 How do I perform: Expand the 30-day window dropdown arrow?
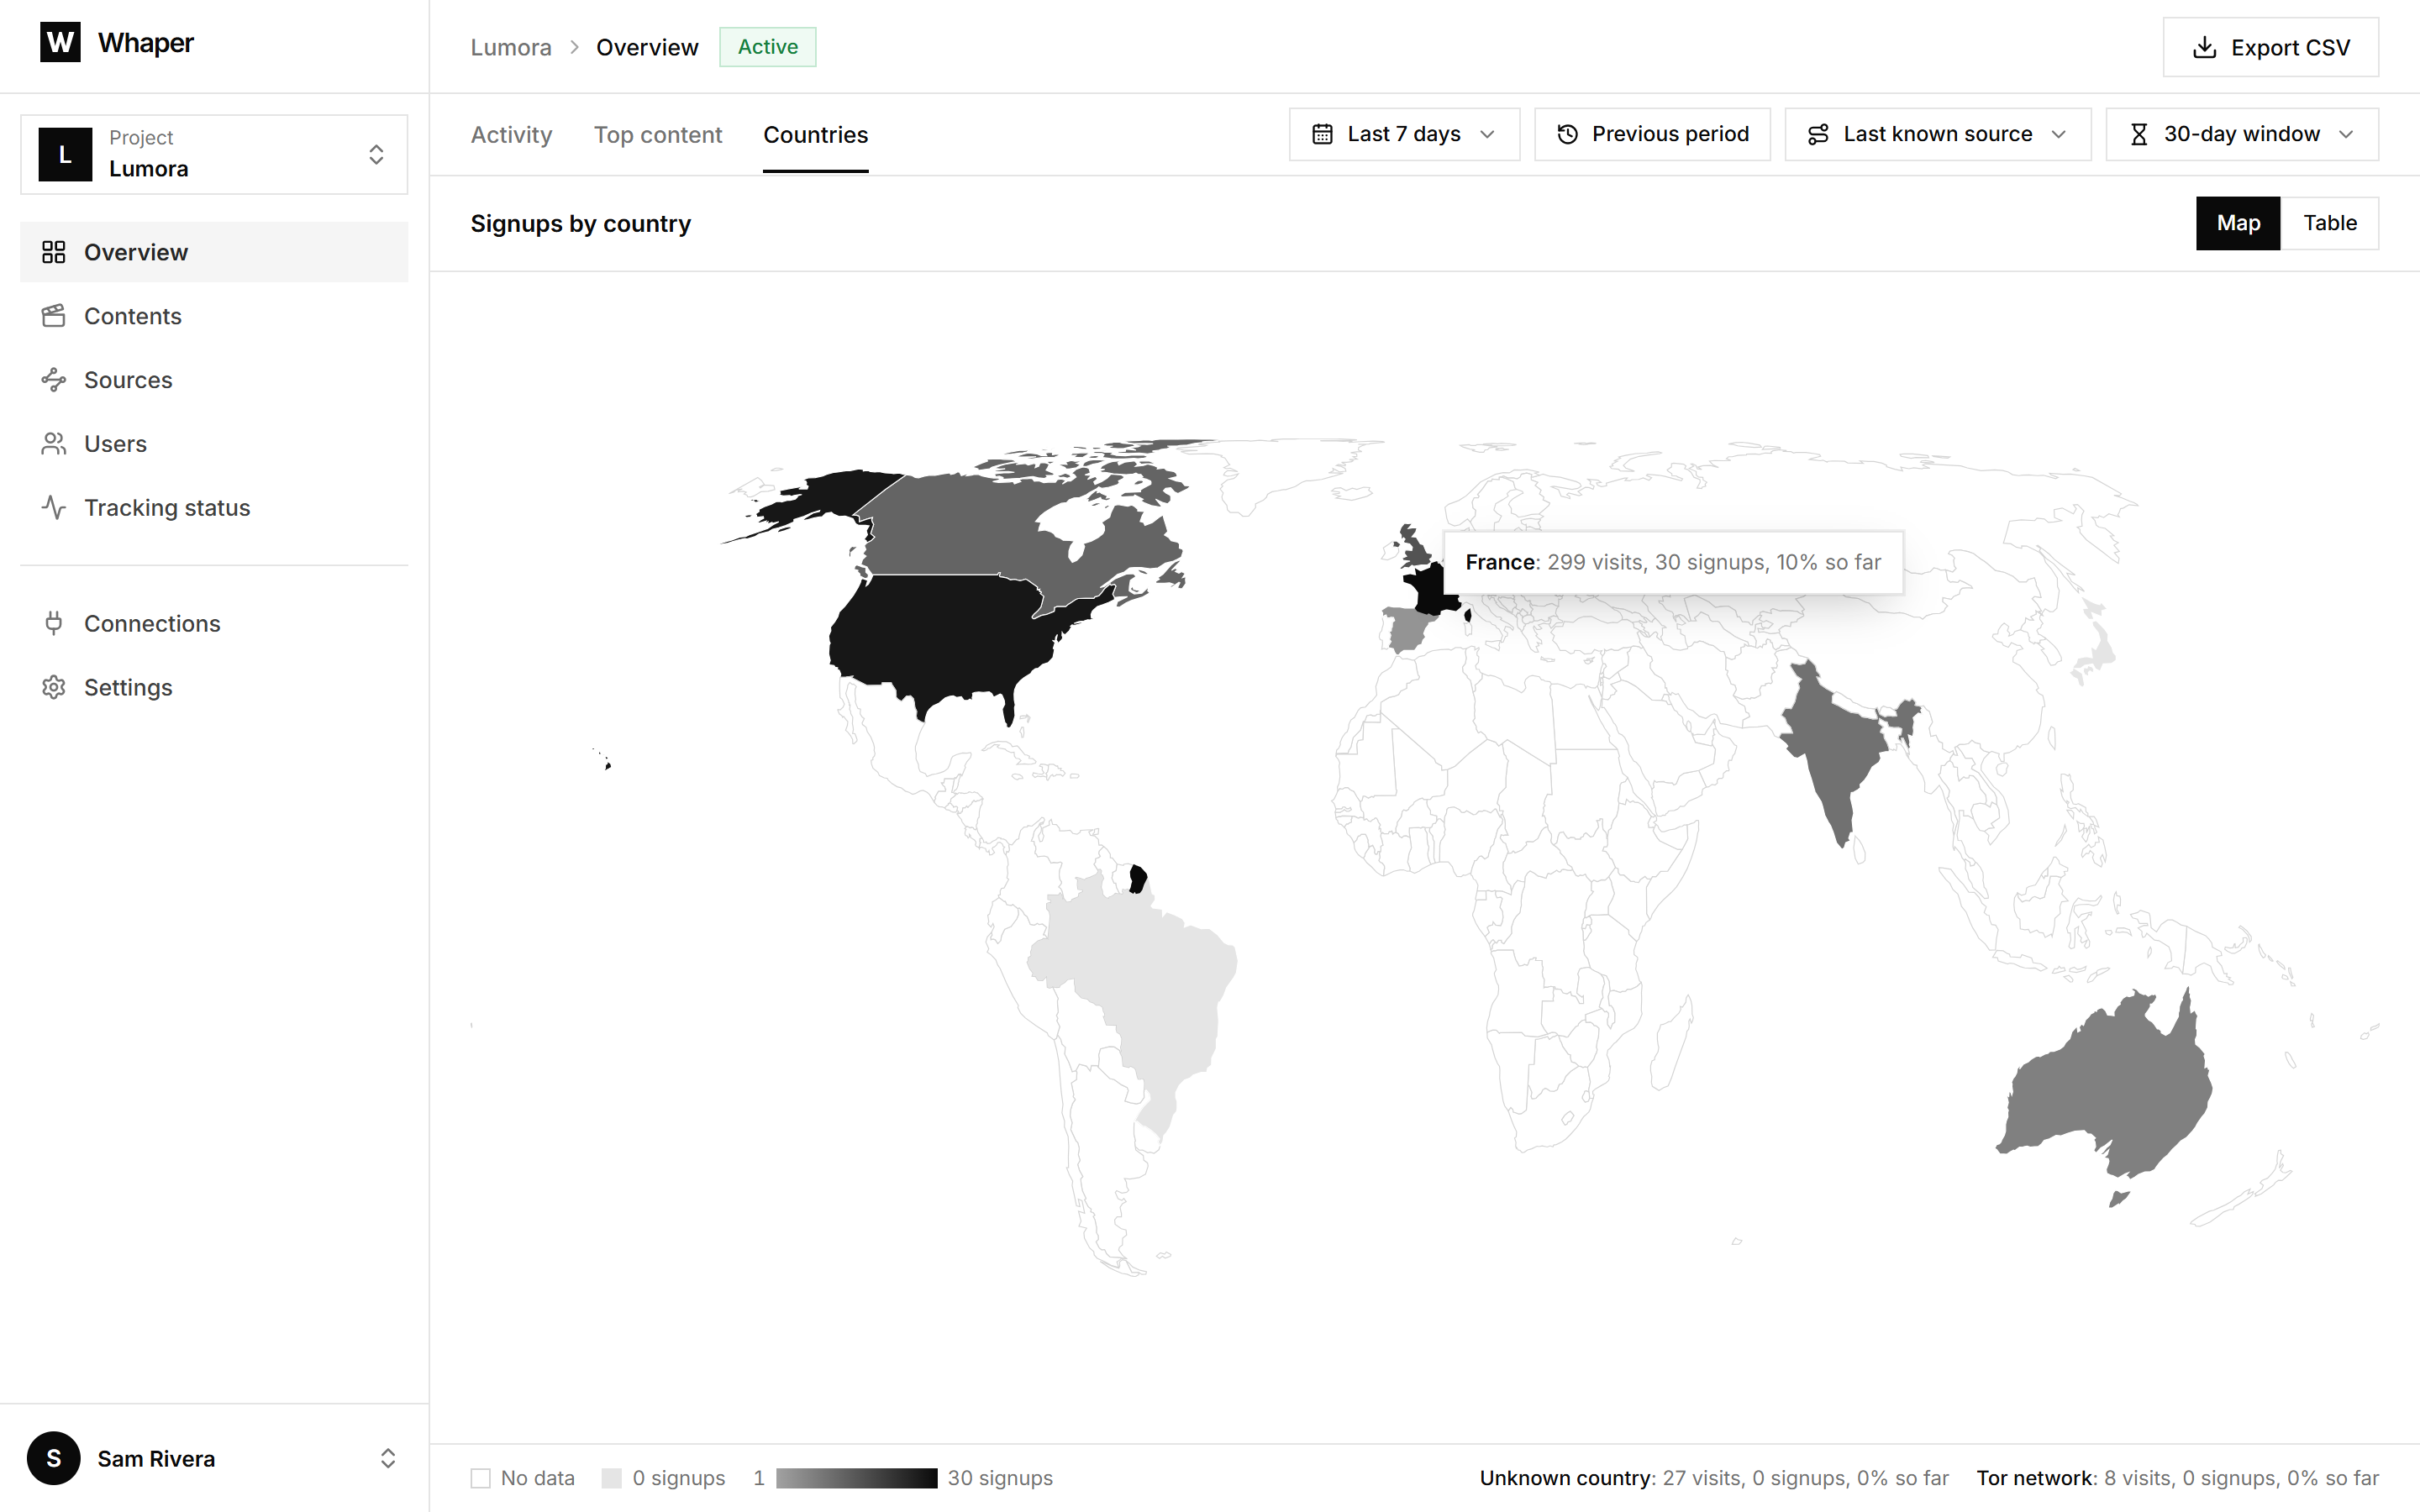pyautogui.click(x=2346, y=134)
